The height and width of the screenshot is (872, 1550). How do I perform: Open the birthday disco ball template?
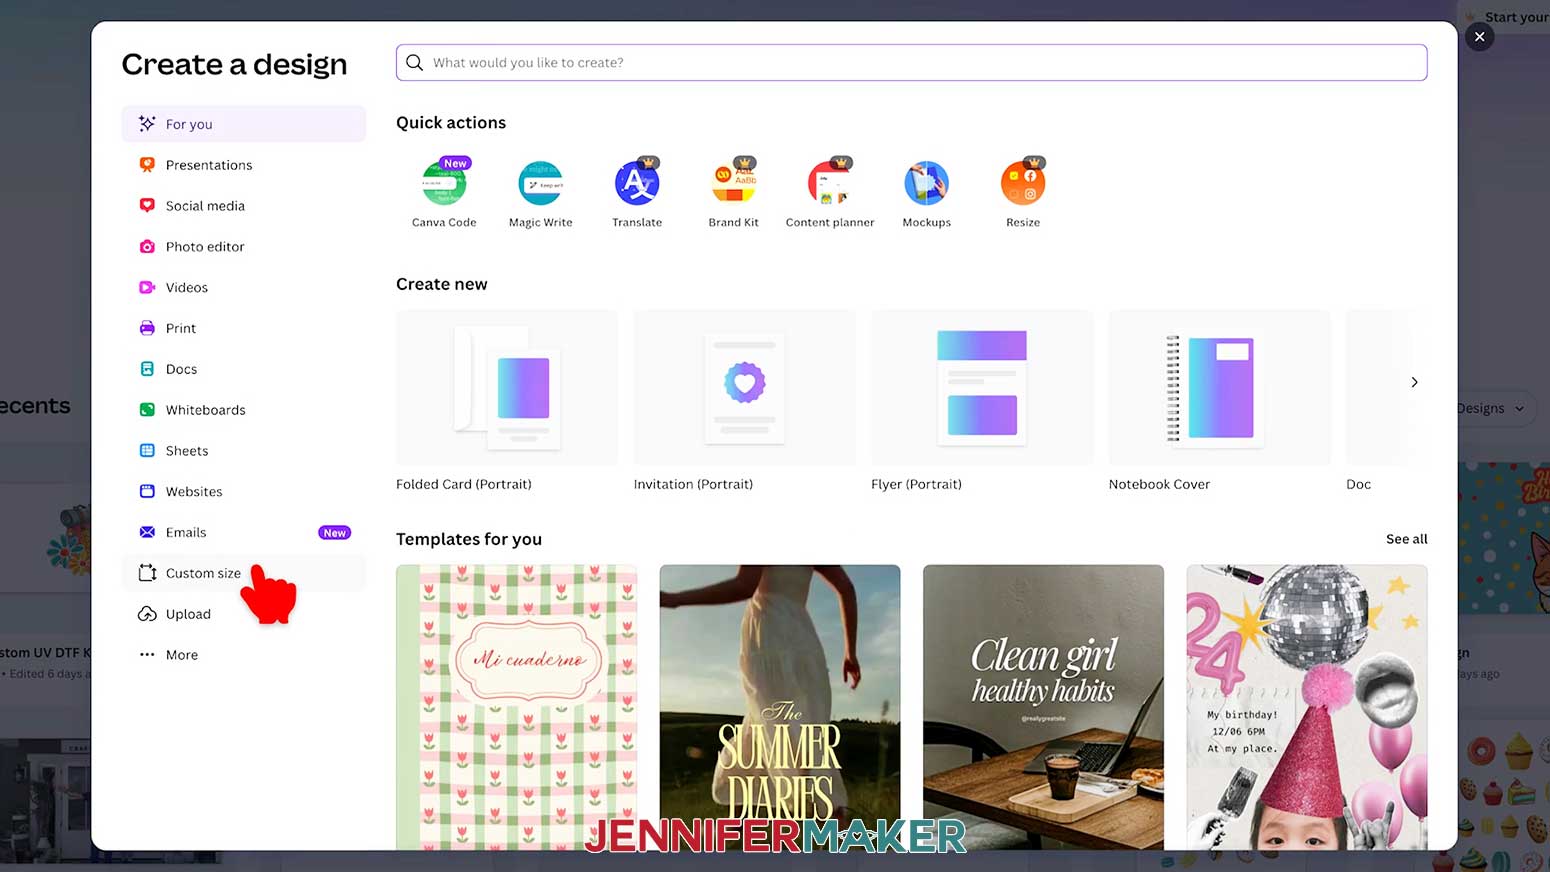[1307, 707]
